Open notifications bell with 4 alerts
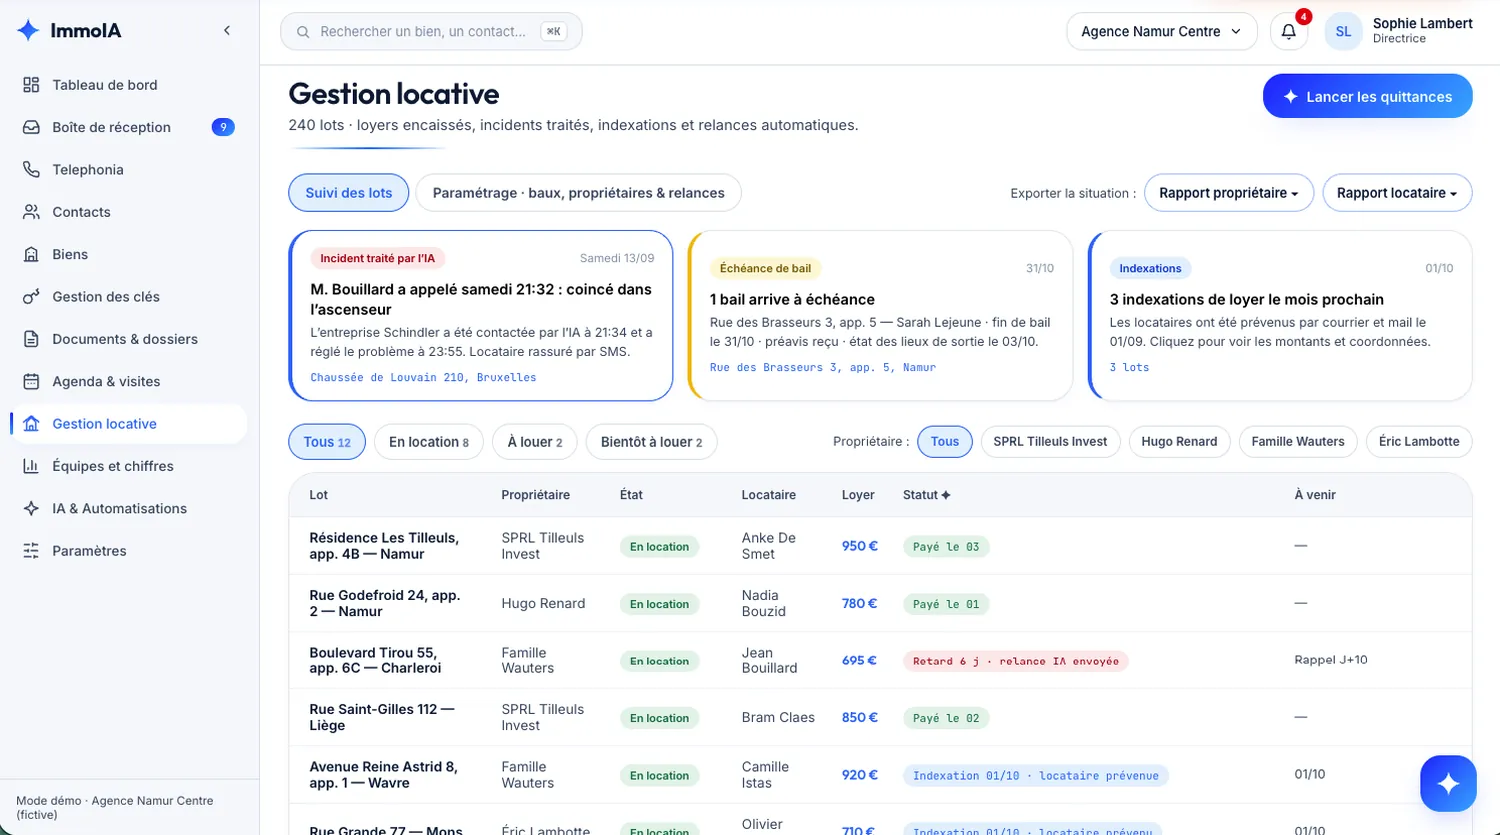The width and height of the screenshot is (1500, 835). (1289, 31)
